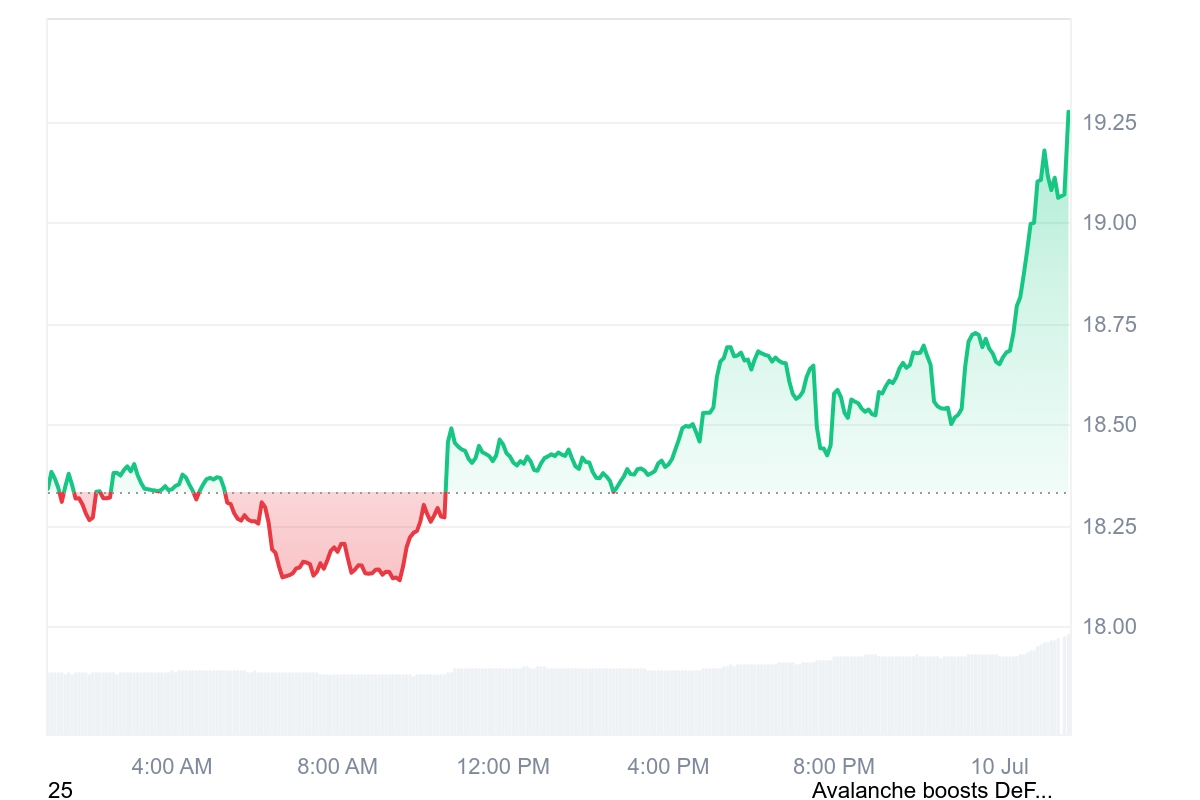Select the 18.75 y-axis label
This screenshot has width=1200, height=800.
(x=1110, y=324)
